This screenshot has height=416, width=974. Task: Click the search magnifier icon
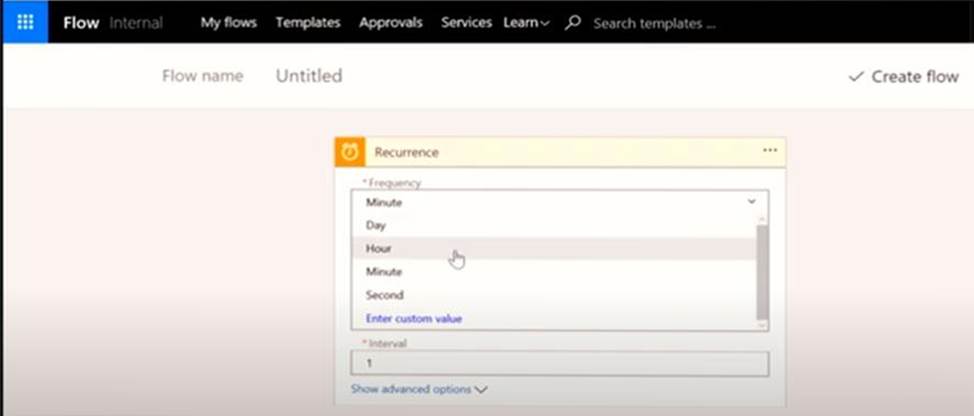tap(573, 23)
